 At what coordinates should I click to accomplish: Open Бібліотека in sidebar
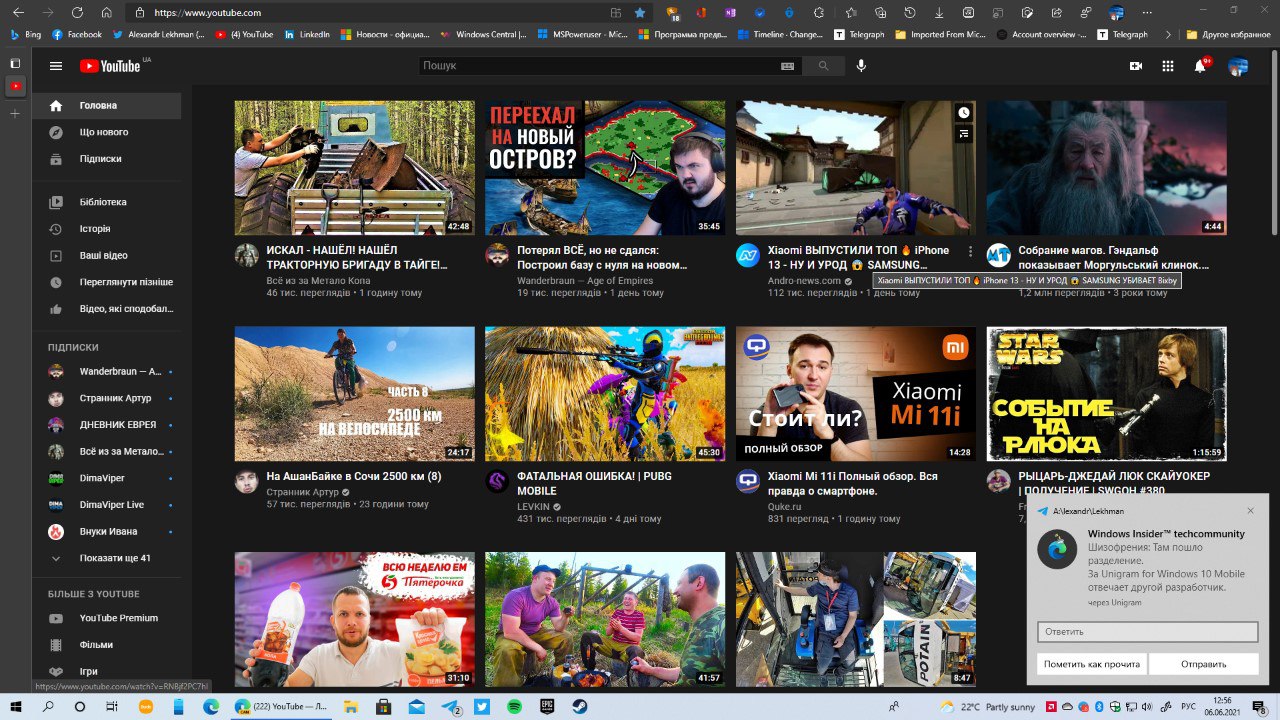(107, 202)
